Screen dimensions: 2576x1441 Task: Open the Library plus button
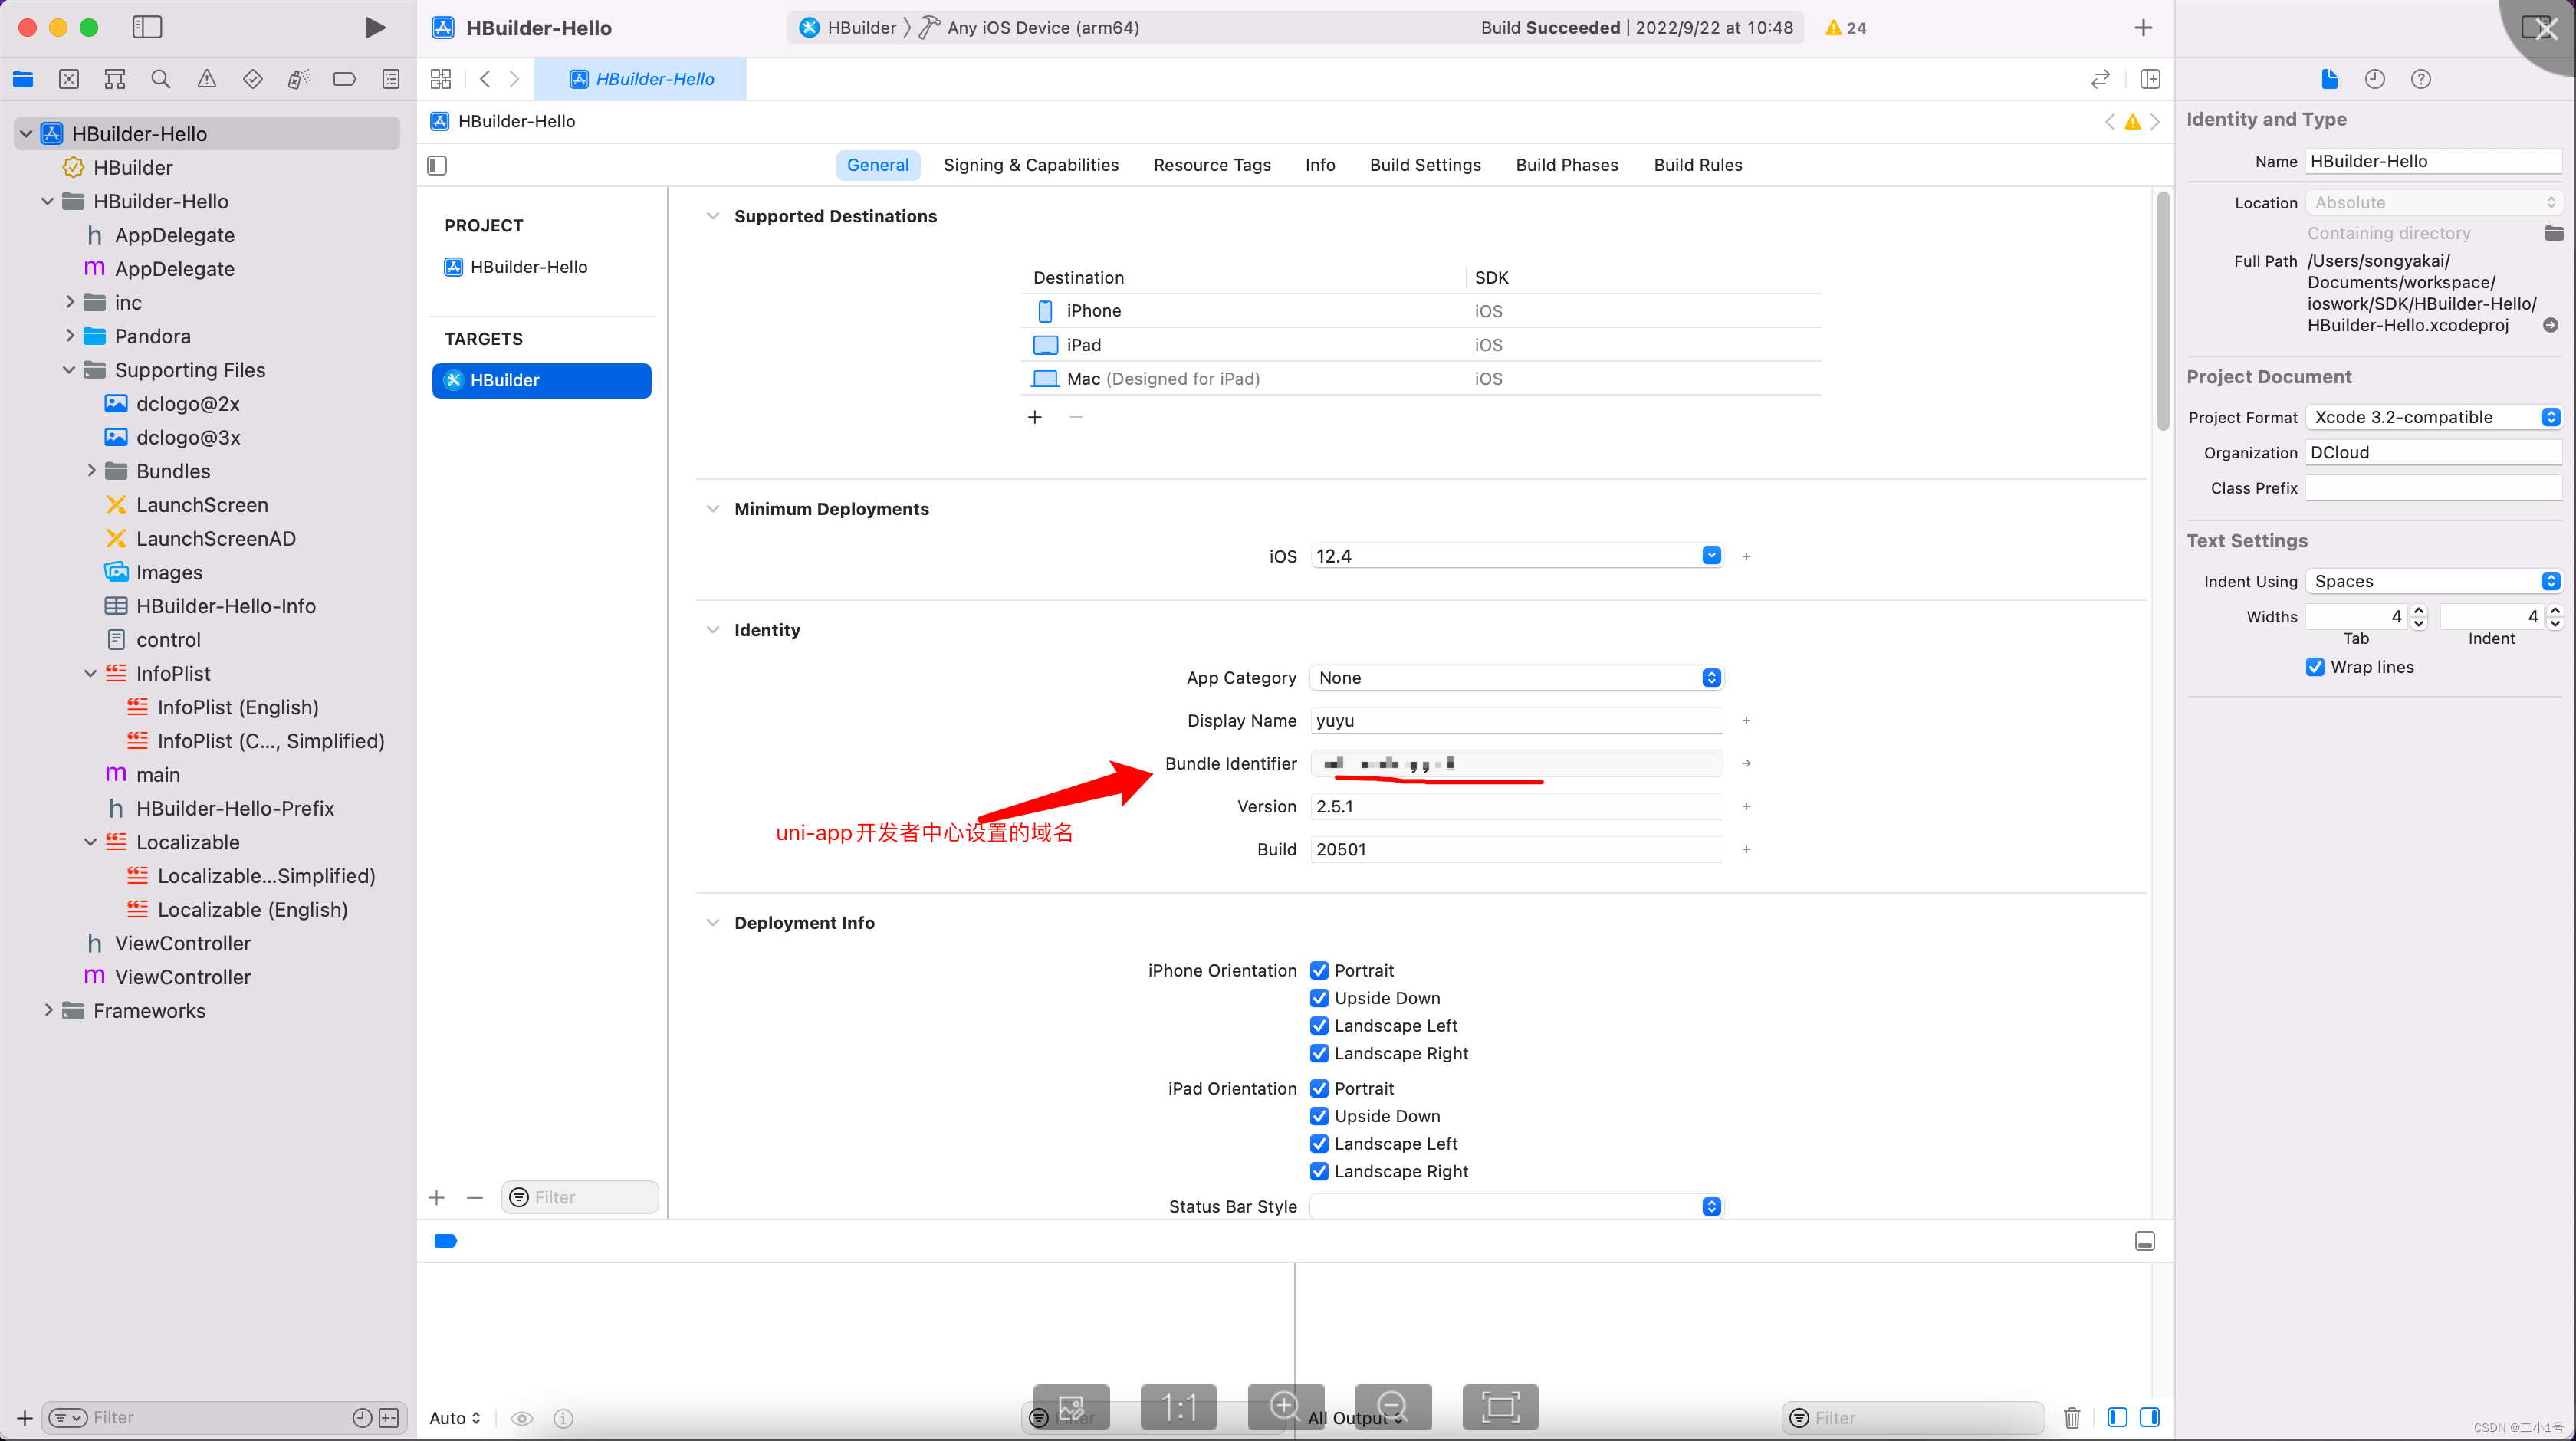pyautogui.click(x=2143, y=28)
